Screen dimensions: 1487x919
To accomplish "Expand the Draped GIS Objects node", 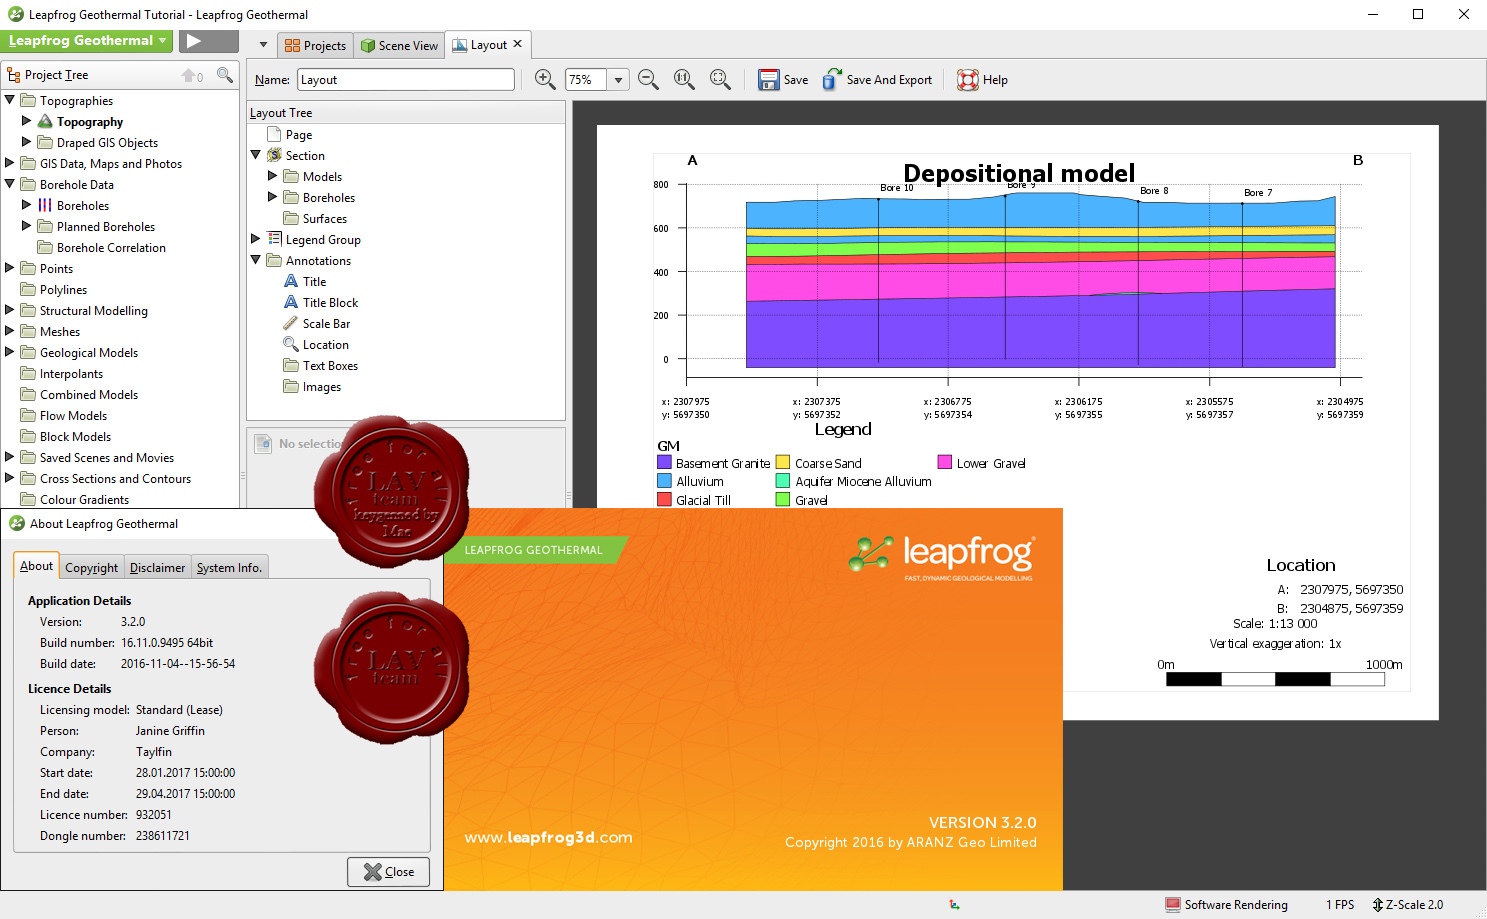I will [27, 142].
